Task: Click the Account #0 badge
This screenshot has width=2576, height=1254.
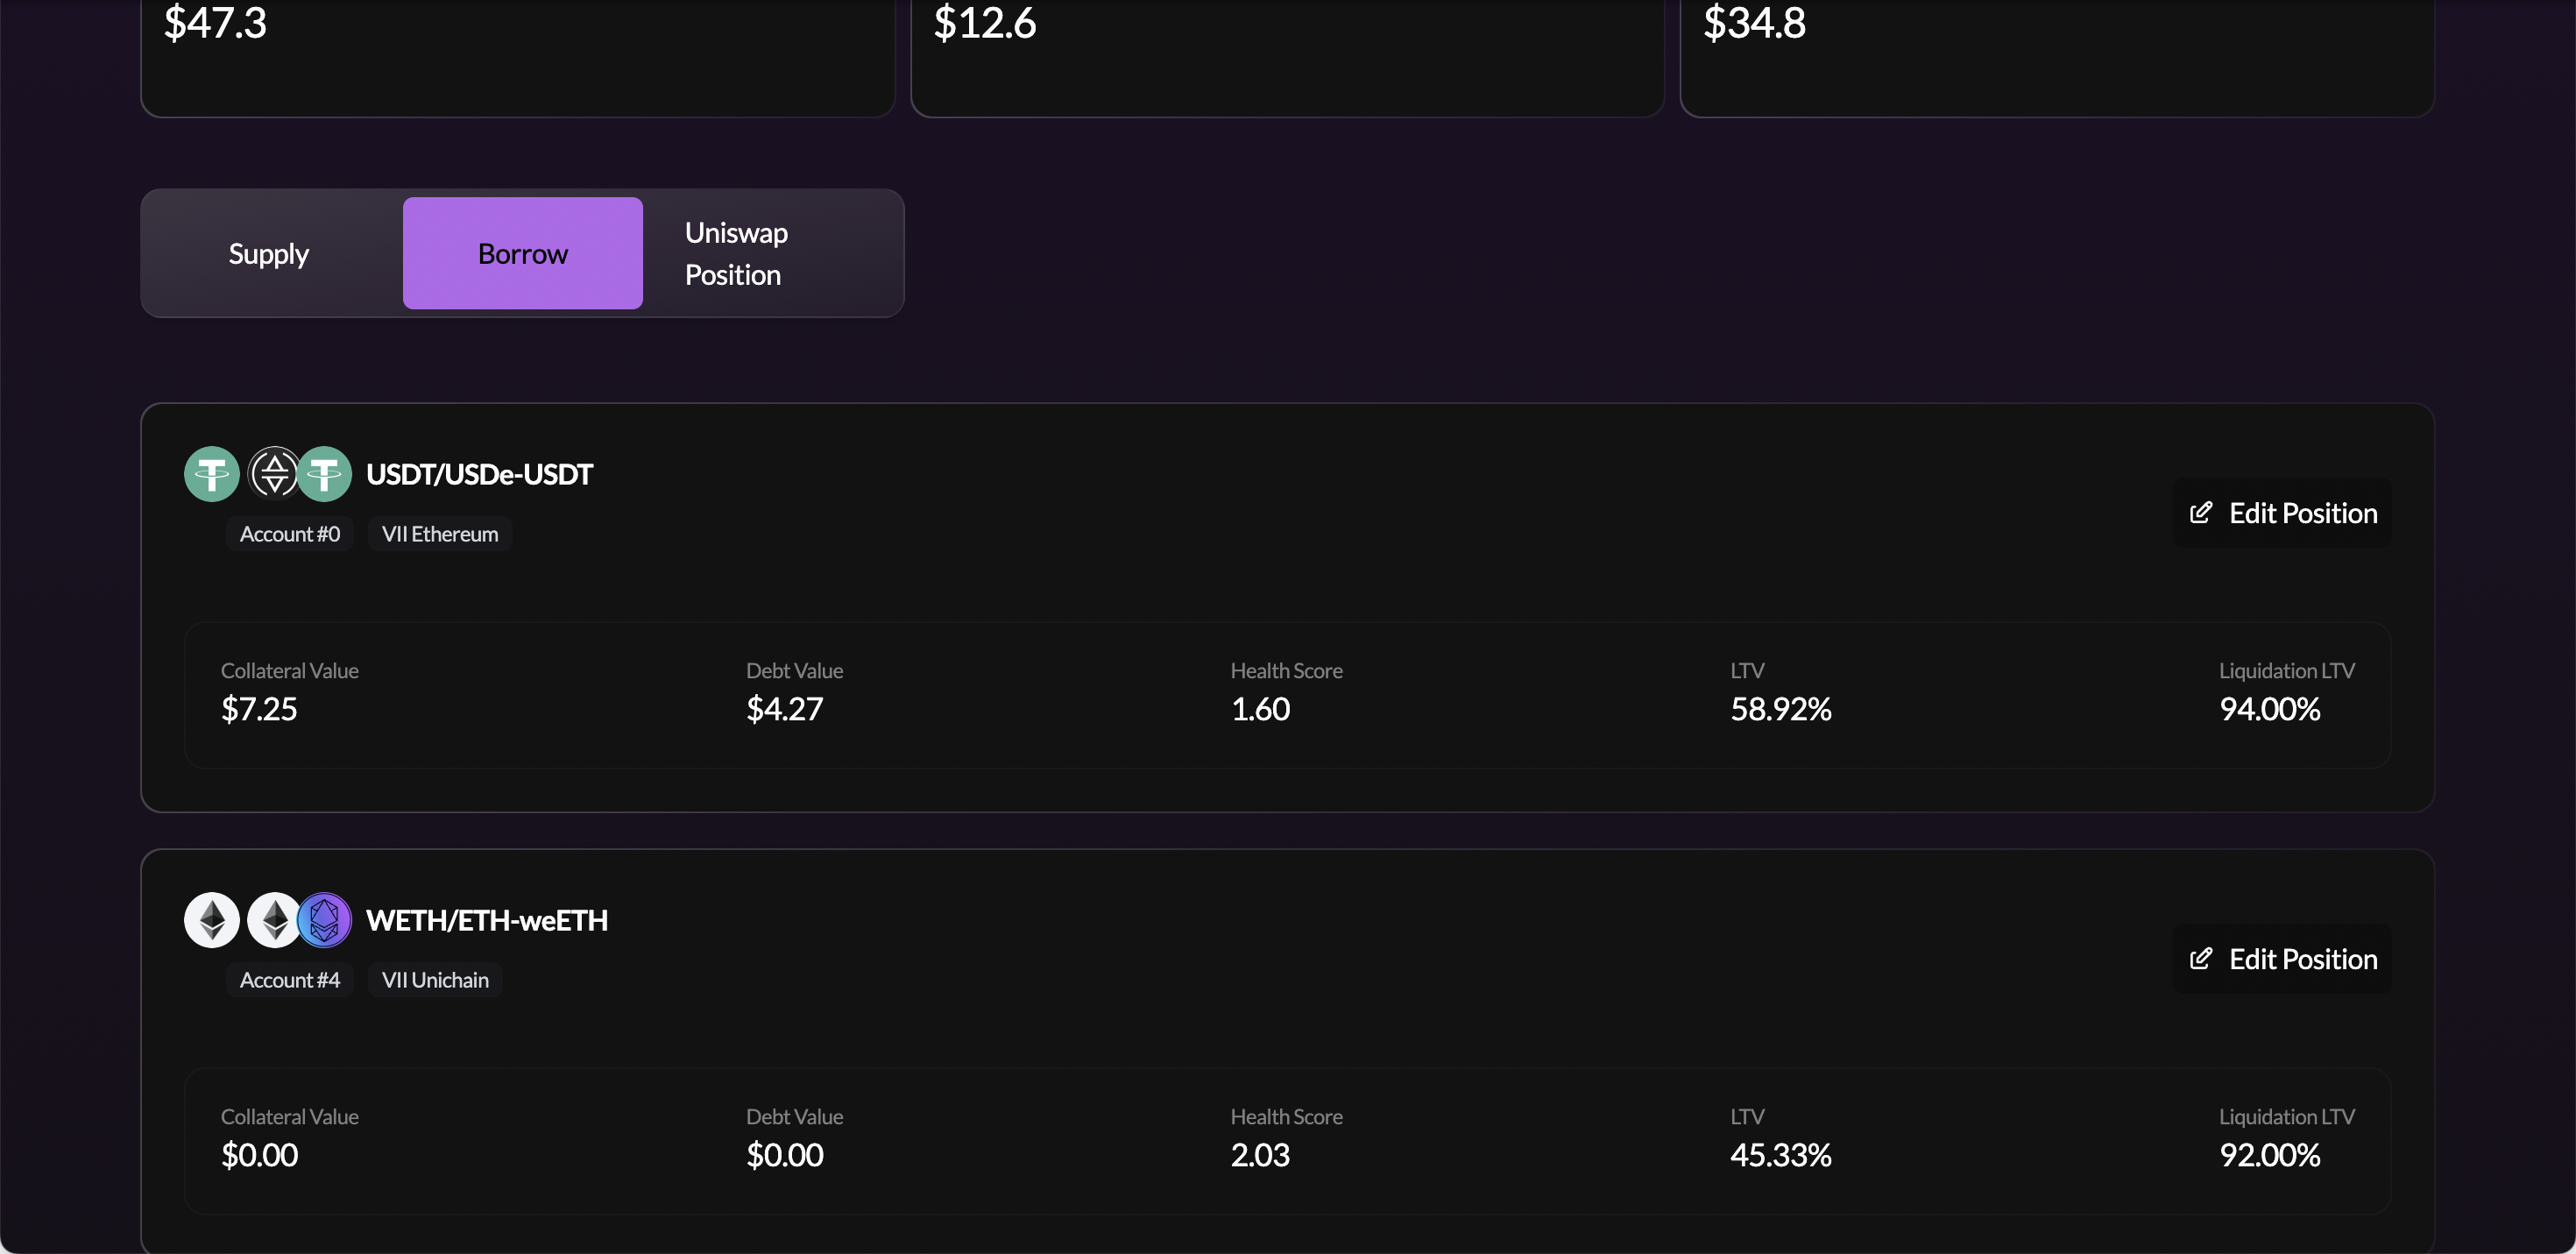Action: click(290, 533)
